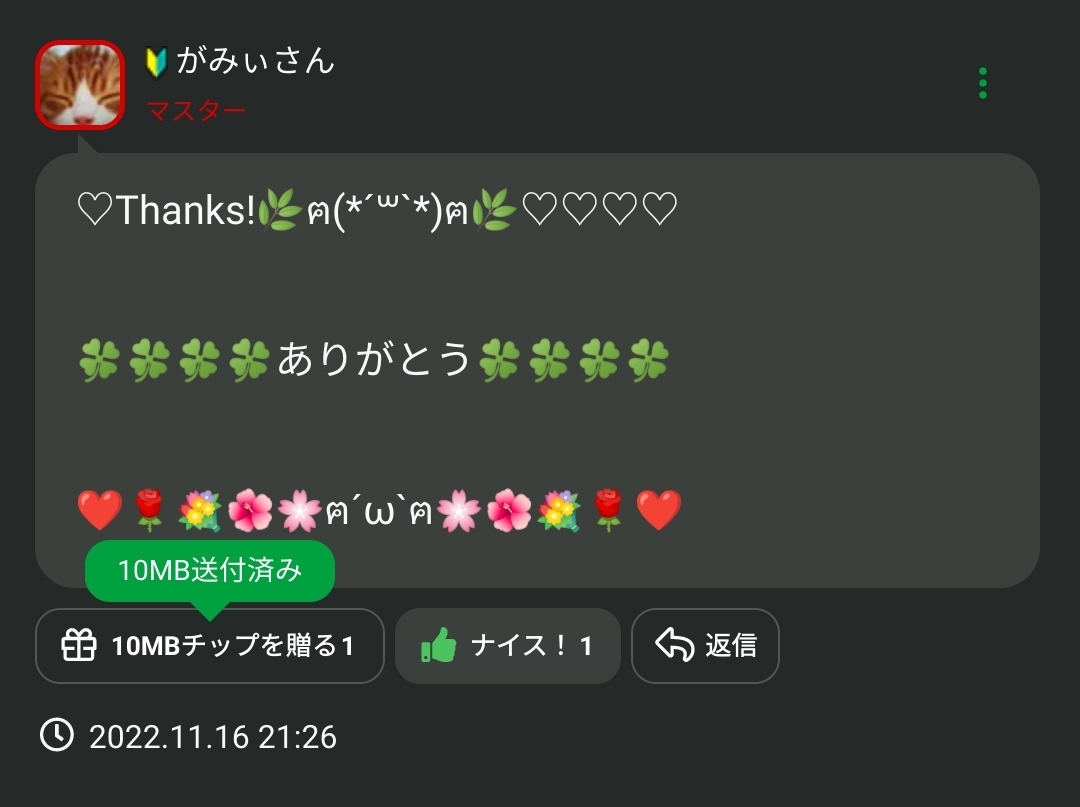This screenshot has width=1080, height=807.
Task: Click the clock icon beside timestamp
Action: point(56,735)
